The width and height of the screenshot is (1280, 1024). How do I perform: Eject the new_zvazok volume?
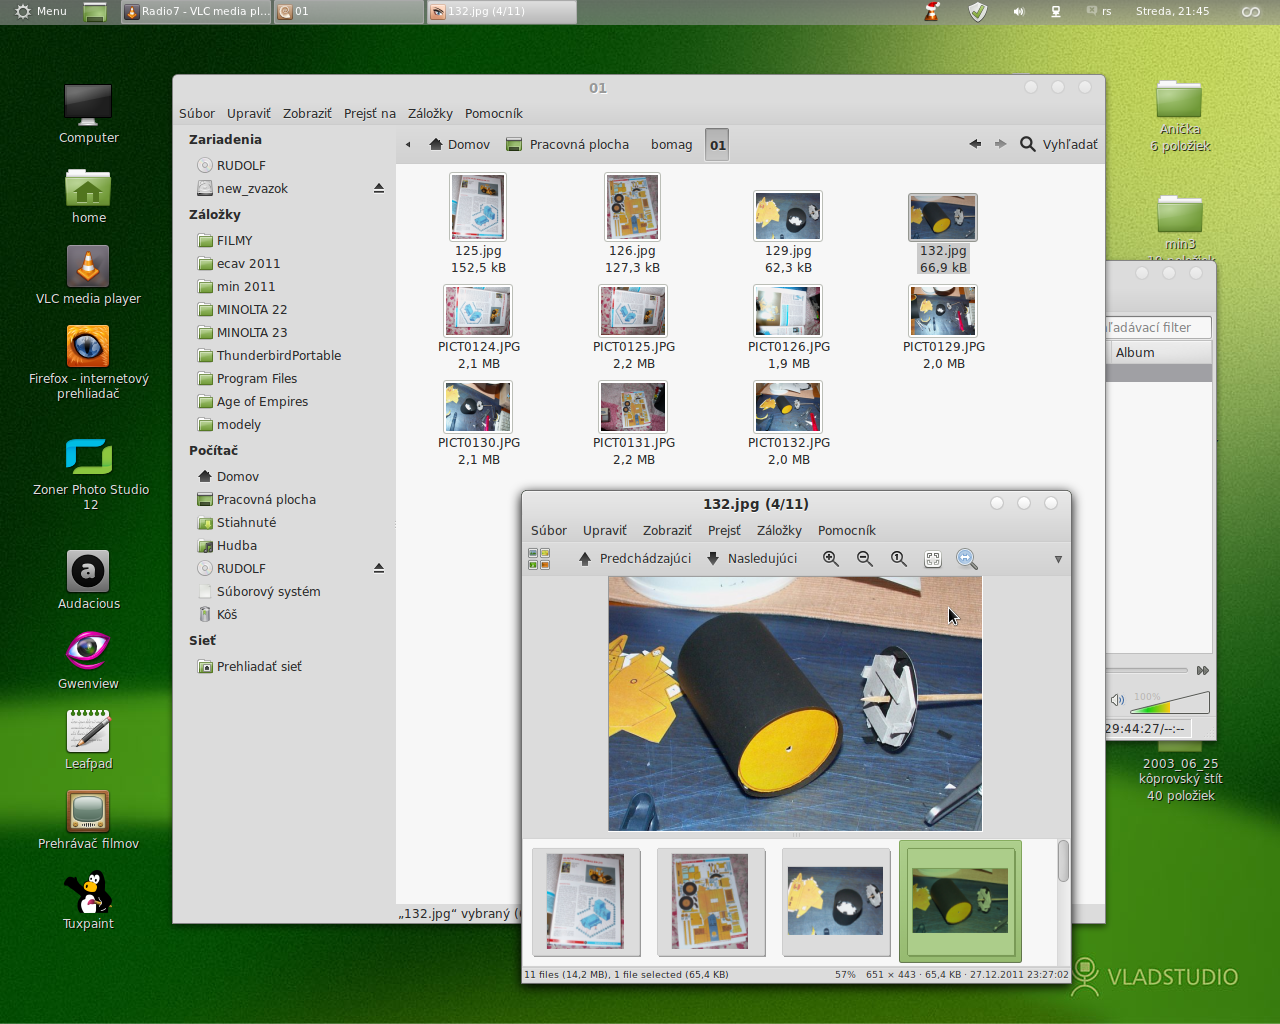[379, 188]
